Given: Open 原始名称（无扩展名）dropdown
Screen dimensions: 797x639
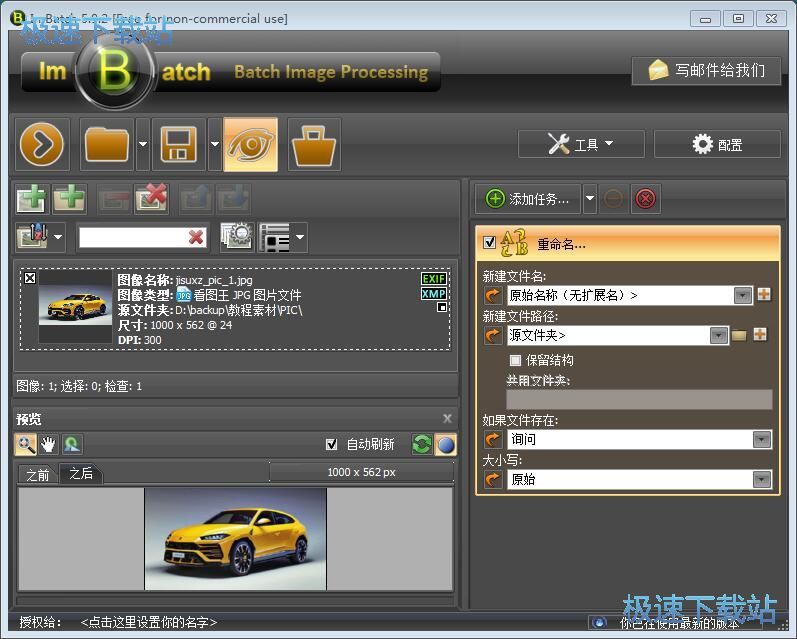Looking at the screenshot, I should (x=743, y=295).
